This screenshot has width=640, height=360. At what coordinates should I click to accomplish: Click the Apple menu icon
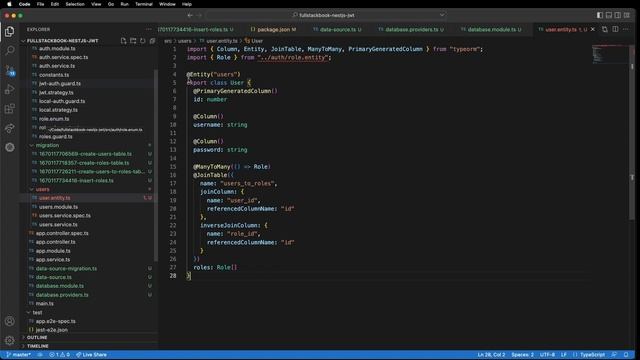pos(9,4)
